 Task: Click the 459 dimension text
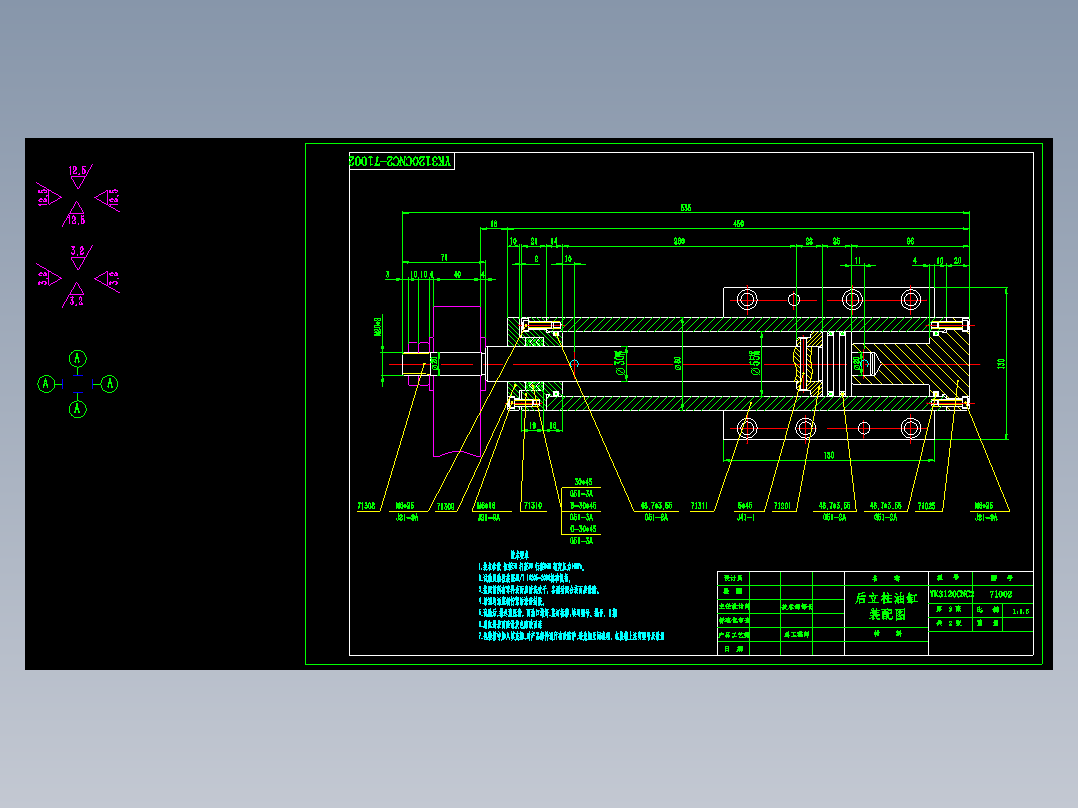[738, 223]
